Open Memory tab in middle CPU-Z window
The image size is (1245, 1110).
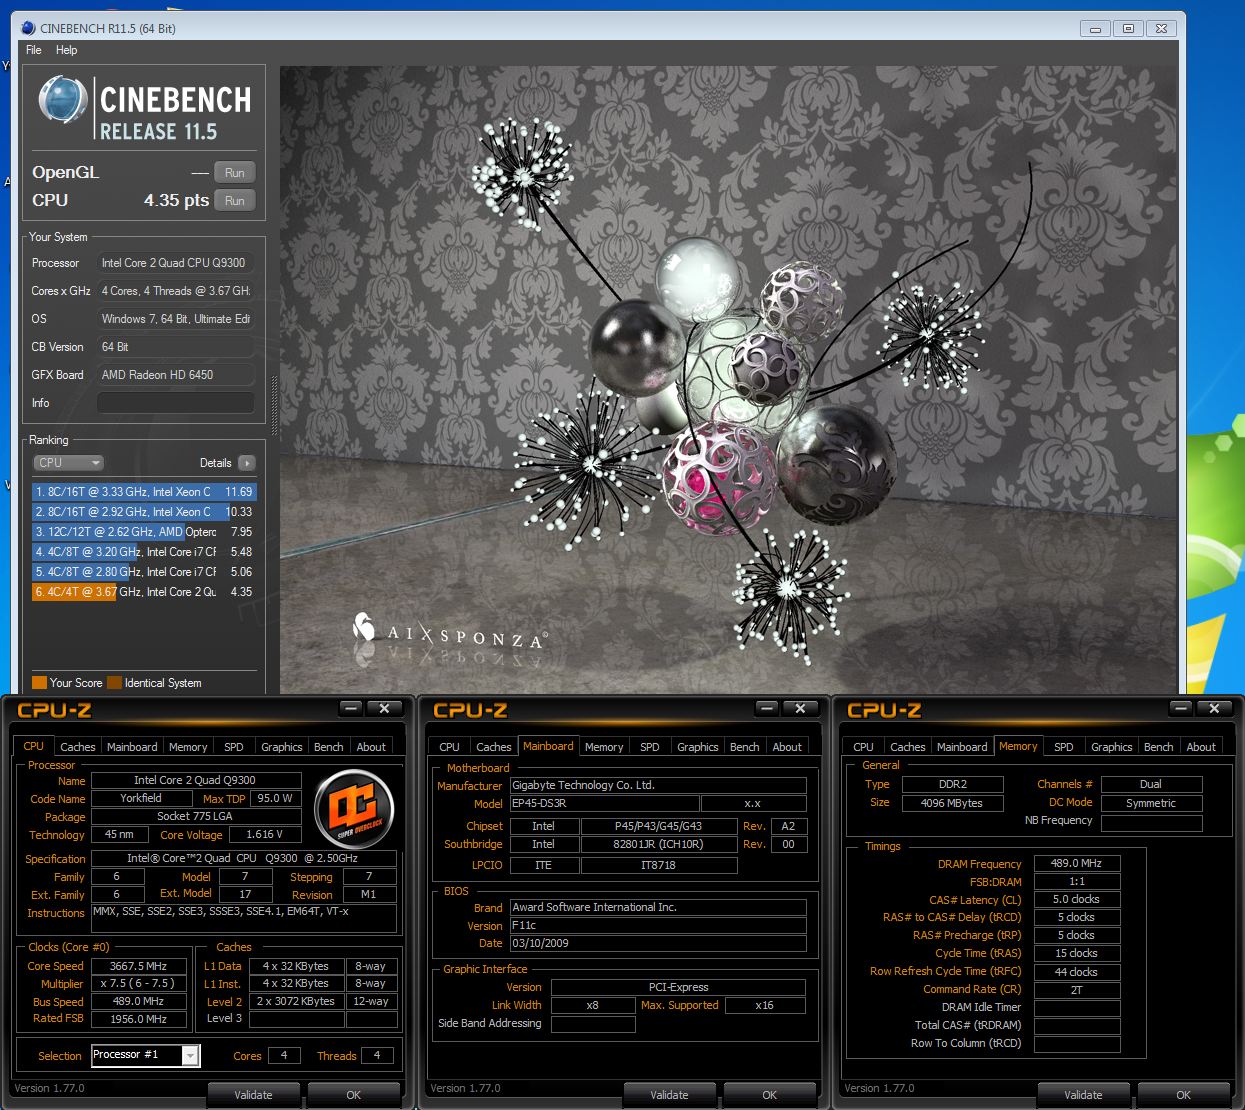coord(604,747)
